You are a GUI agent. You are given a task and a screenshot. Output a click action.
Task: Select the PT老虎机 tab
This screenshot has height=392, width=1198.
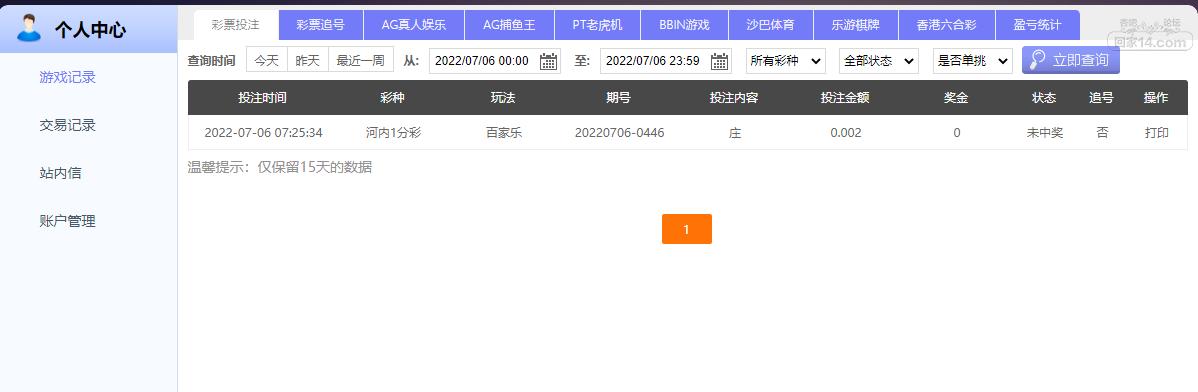597,24
